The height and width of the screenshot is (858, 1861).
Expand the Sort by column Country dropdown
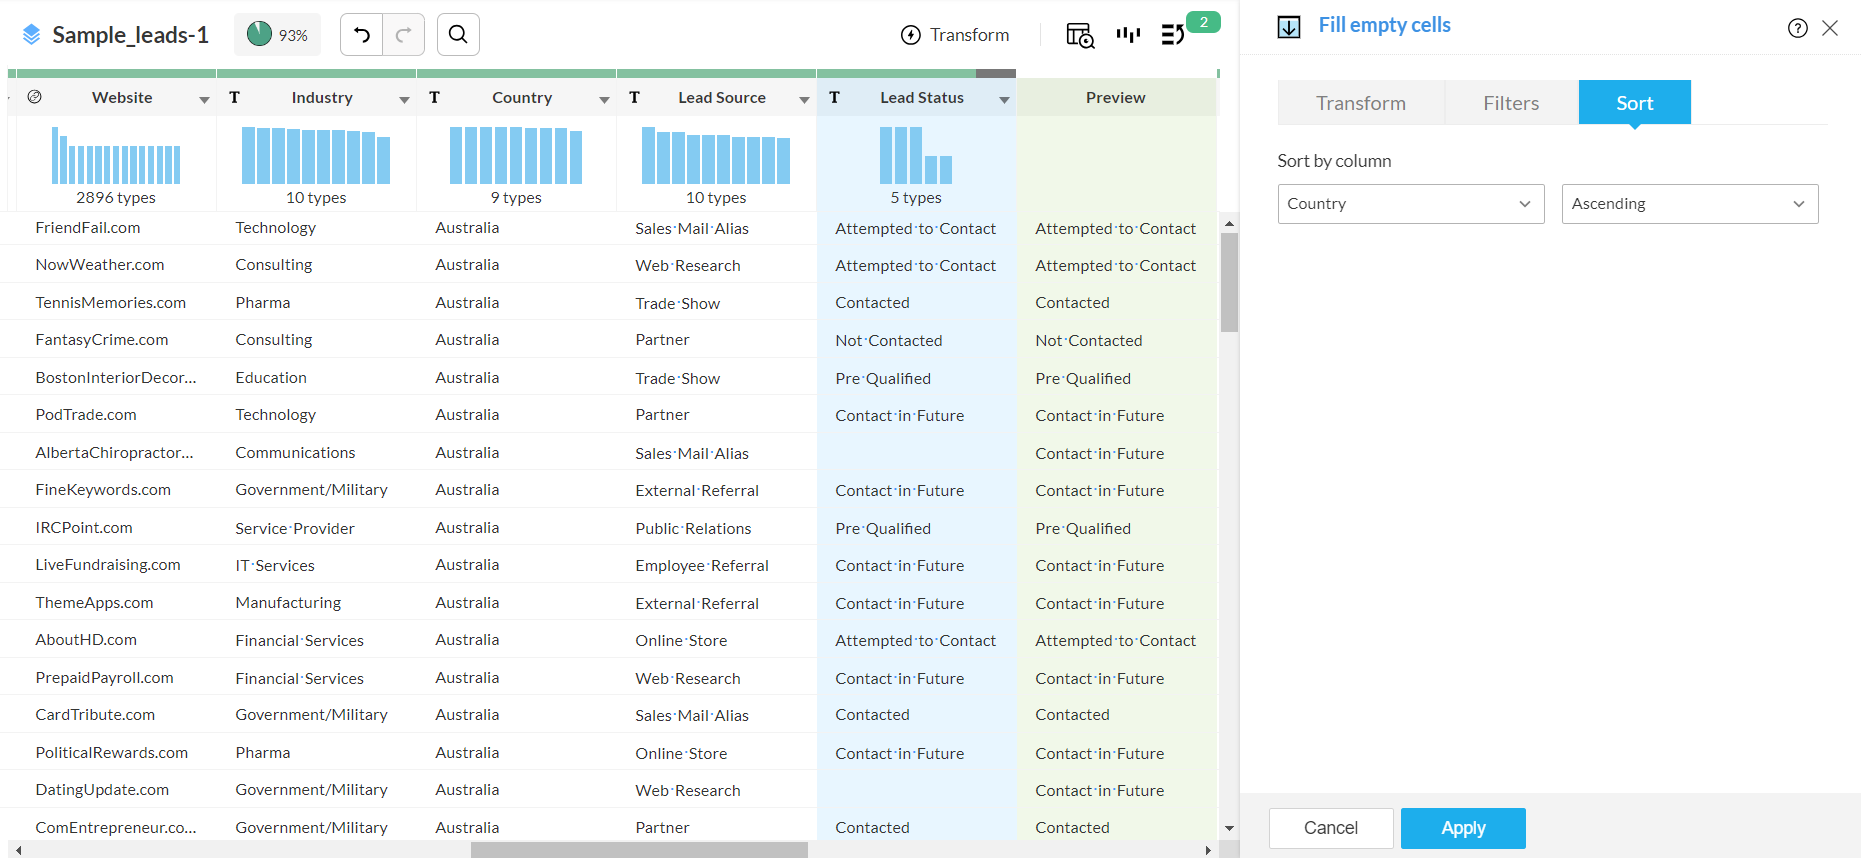(1410, 204)
